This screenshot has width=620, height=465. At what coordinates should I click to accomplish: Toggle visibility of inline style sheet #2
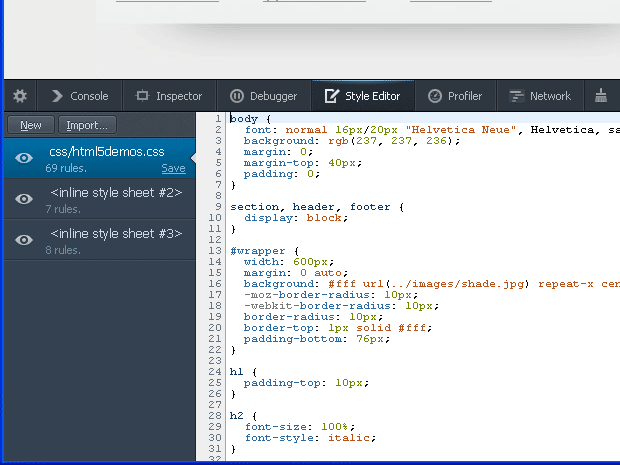[x=24, y=199]
